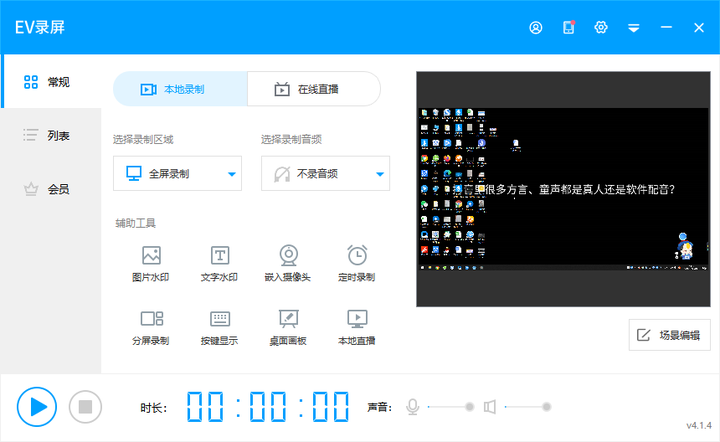Open the 定时录制 tool
The width and height of the screenshot is (720, 442).
[357, 263]
